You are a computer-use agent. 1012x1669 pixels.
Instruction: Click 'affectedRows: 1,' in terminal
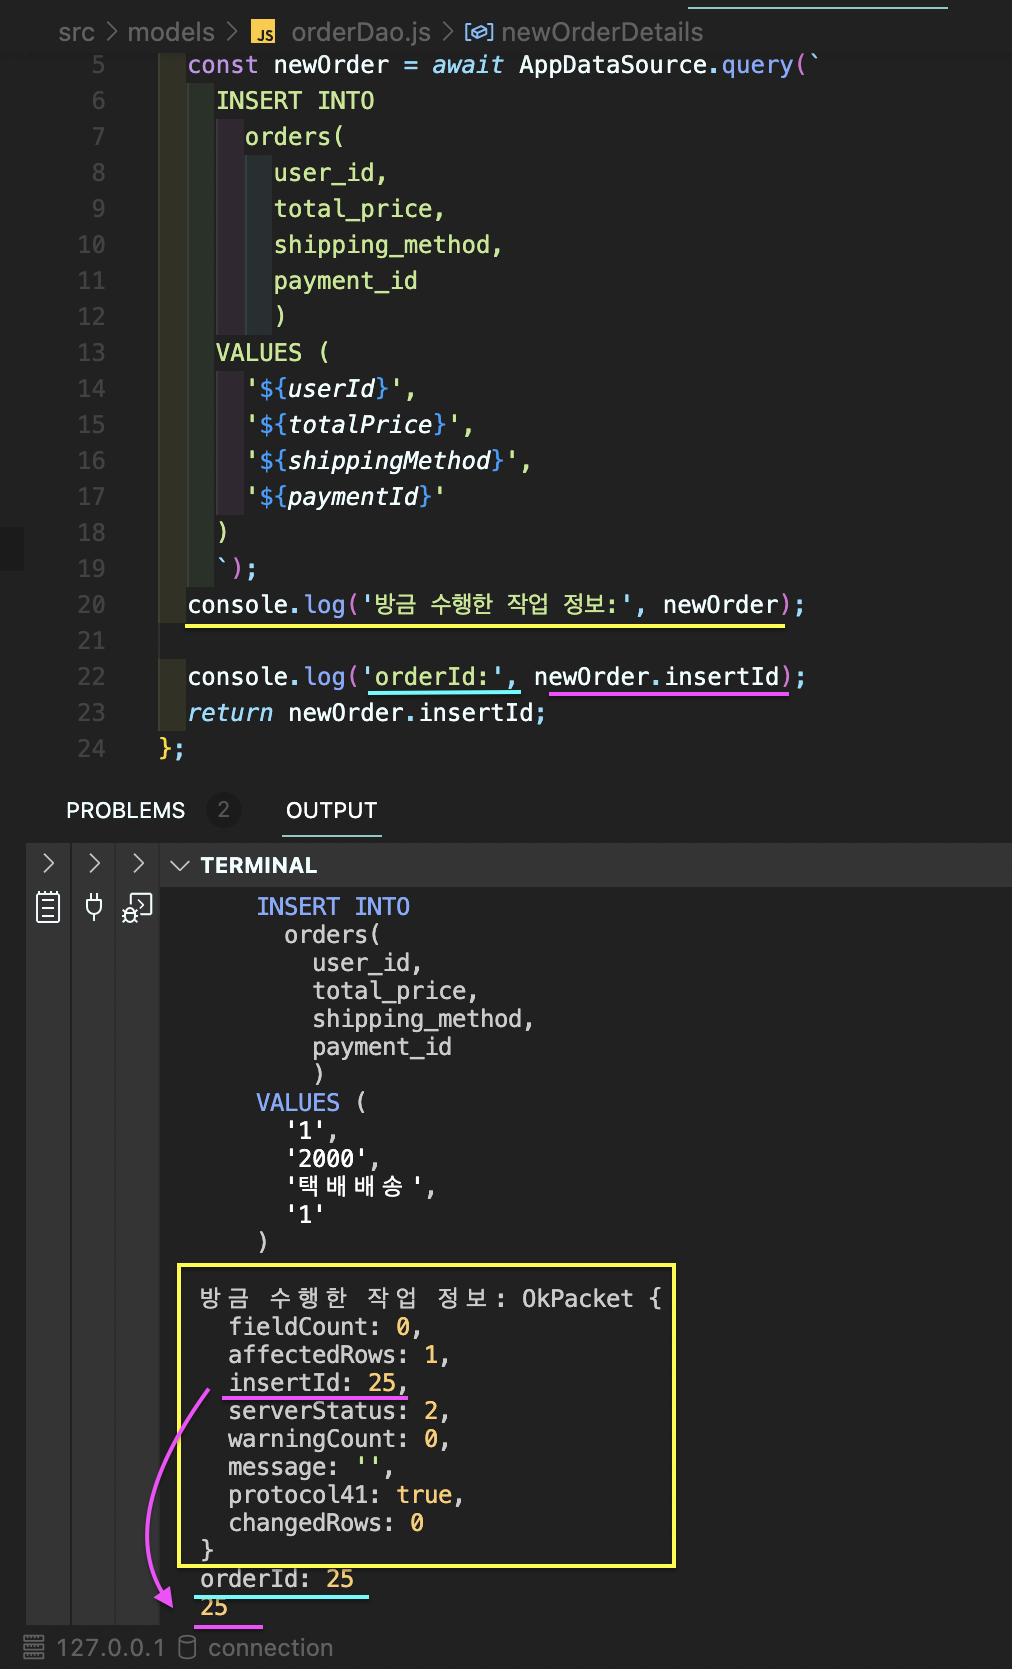pyautogui.click(x=338, y=1355)
